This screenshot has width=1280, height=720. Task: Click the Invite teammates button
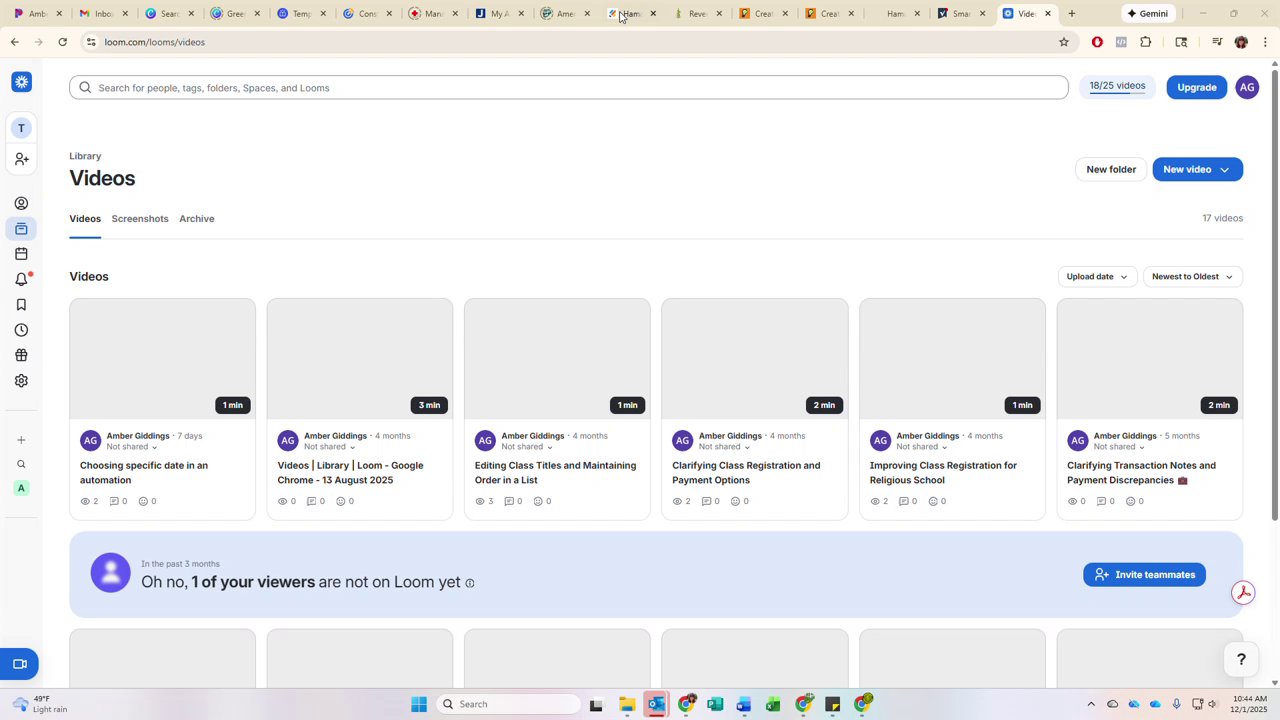pyautogui.click(x=1144, y=575)
